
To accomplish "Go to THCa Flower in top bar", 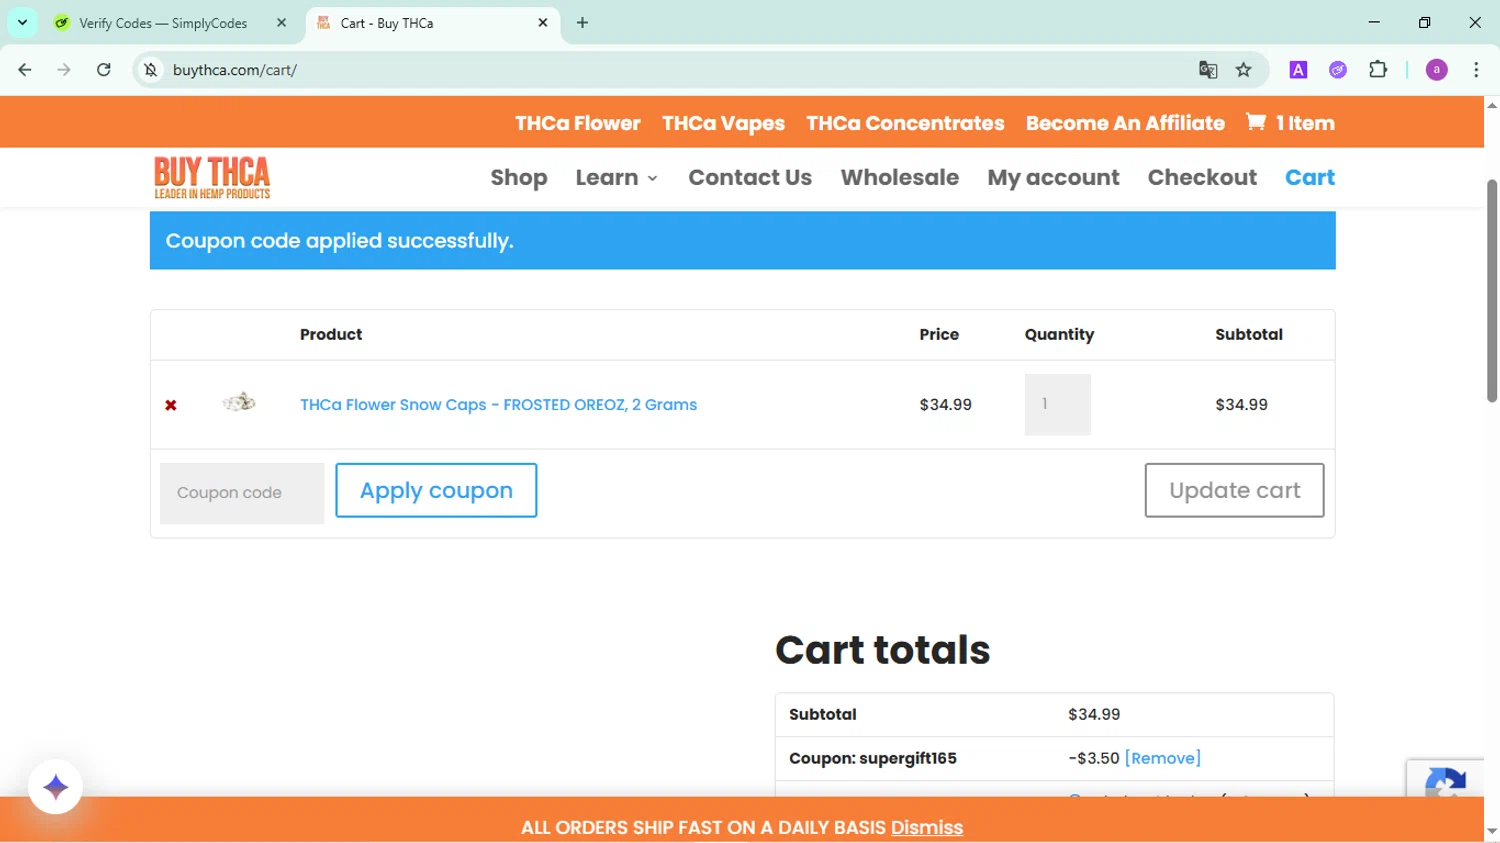I will (578, 123).
